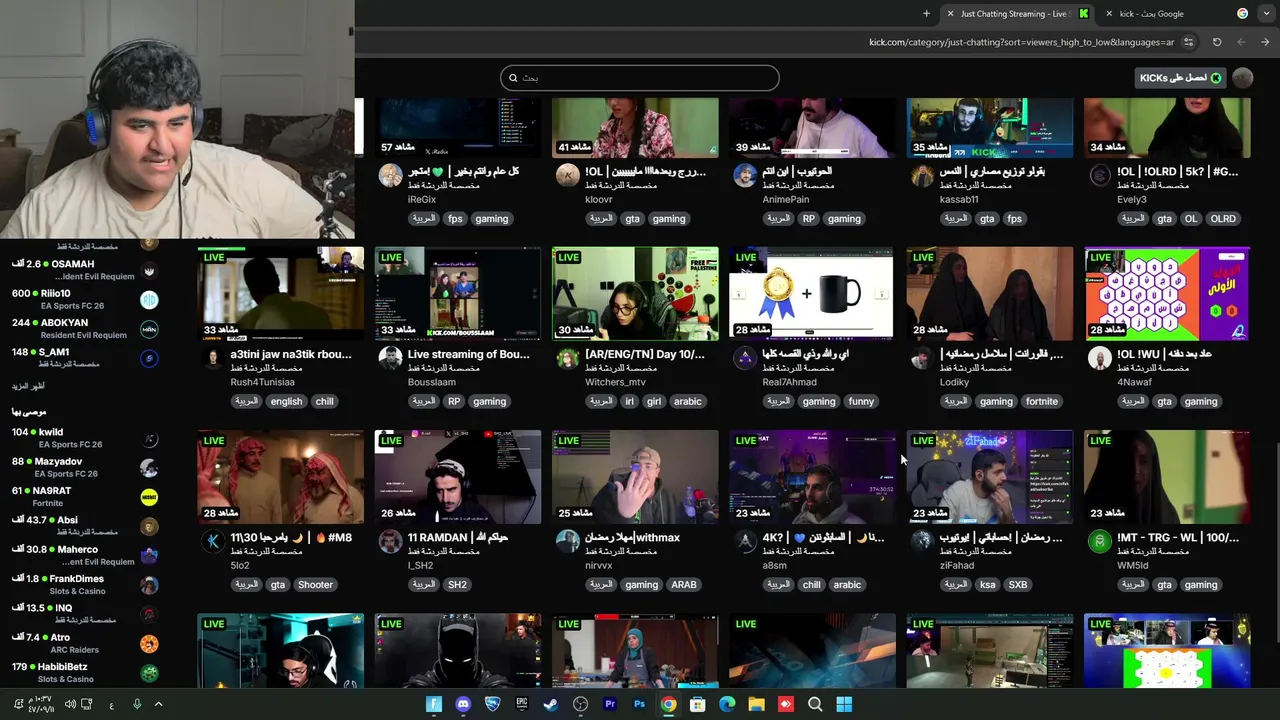This screenshot has height=720, width=1280.
Task: Click 'fortnite' tag on Lodiky stream
Action: (x=1041, y=401)
